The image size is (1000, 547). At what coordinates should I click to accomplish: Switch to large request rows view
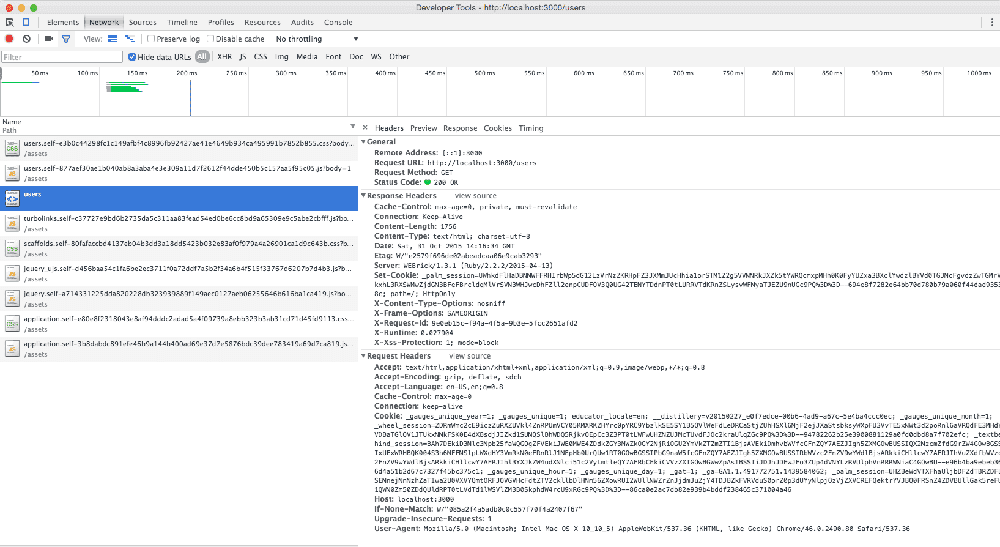click(112, 39)
